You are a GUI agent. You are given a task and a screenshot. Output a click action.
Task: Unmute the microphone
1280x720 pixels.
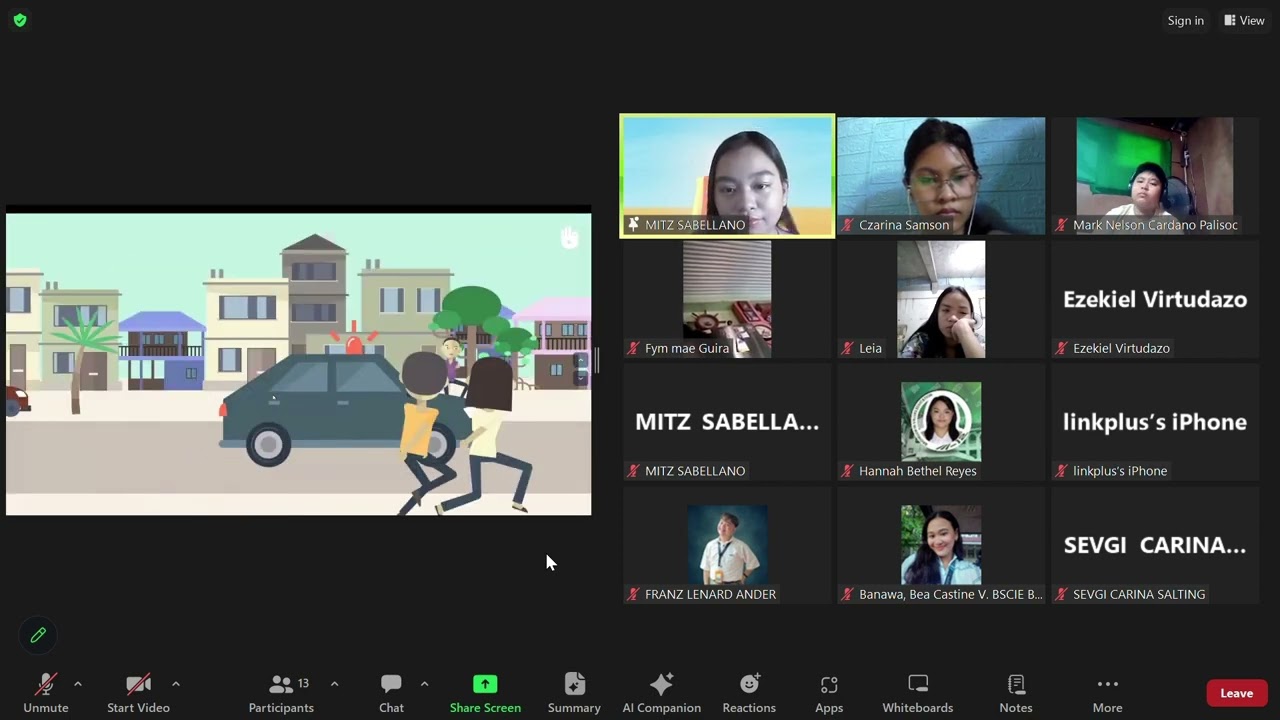[x=46, y=692]
